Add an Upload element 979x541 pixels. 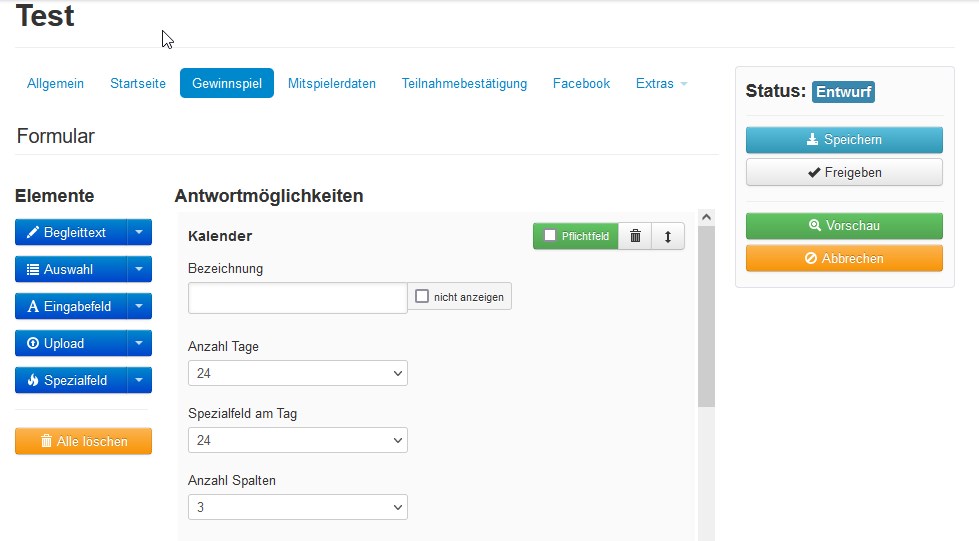(71, 343)
